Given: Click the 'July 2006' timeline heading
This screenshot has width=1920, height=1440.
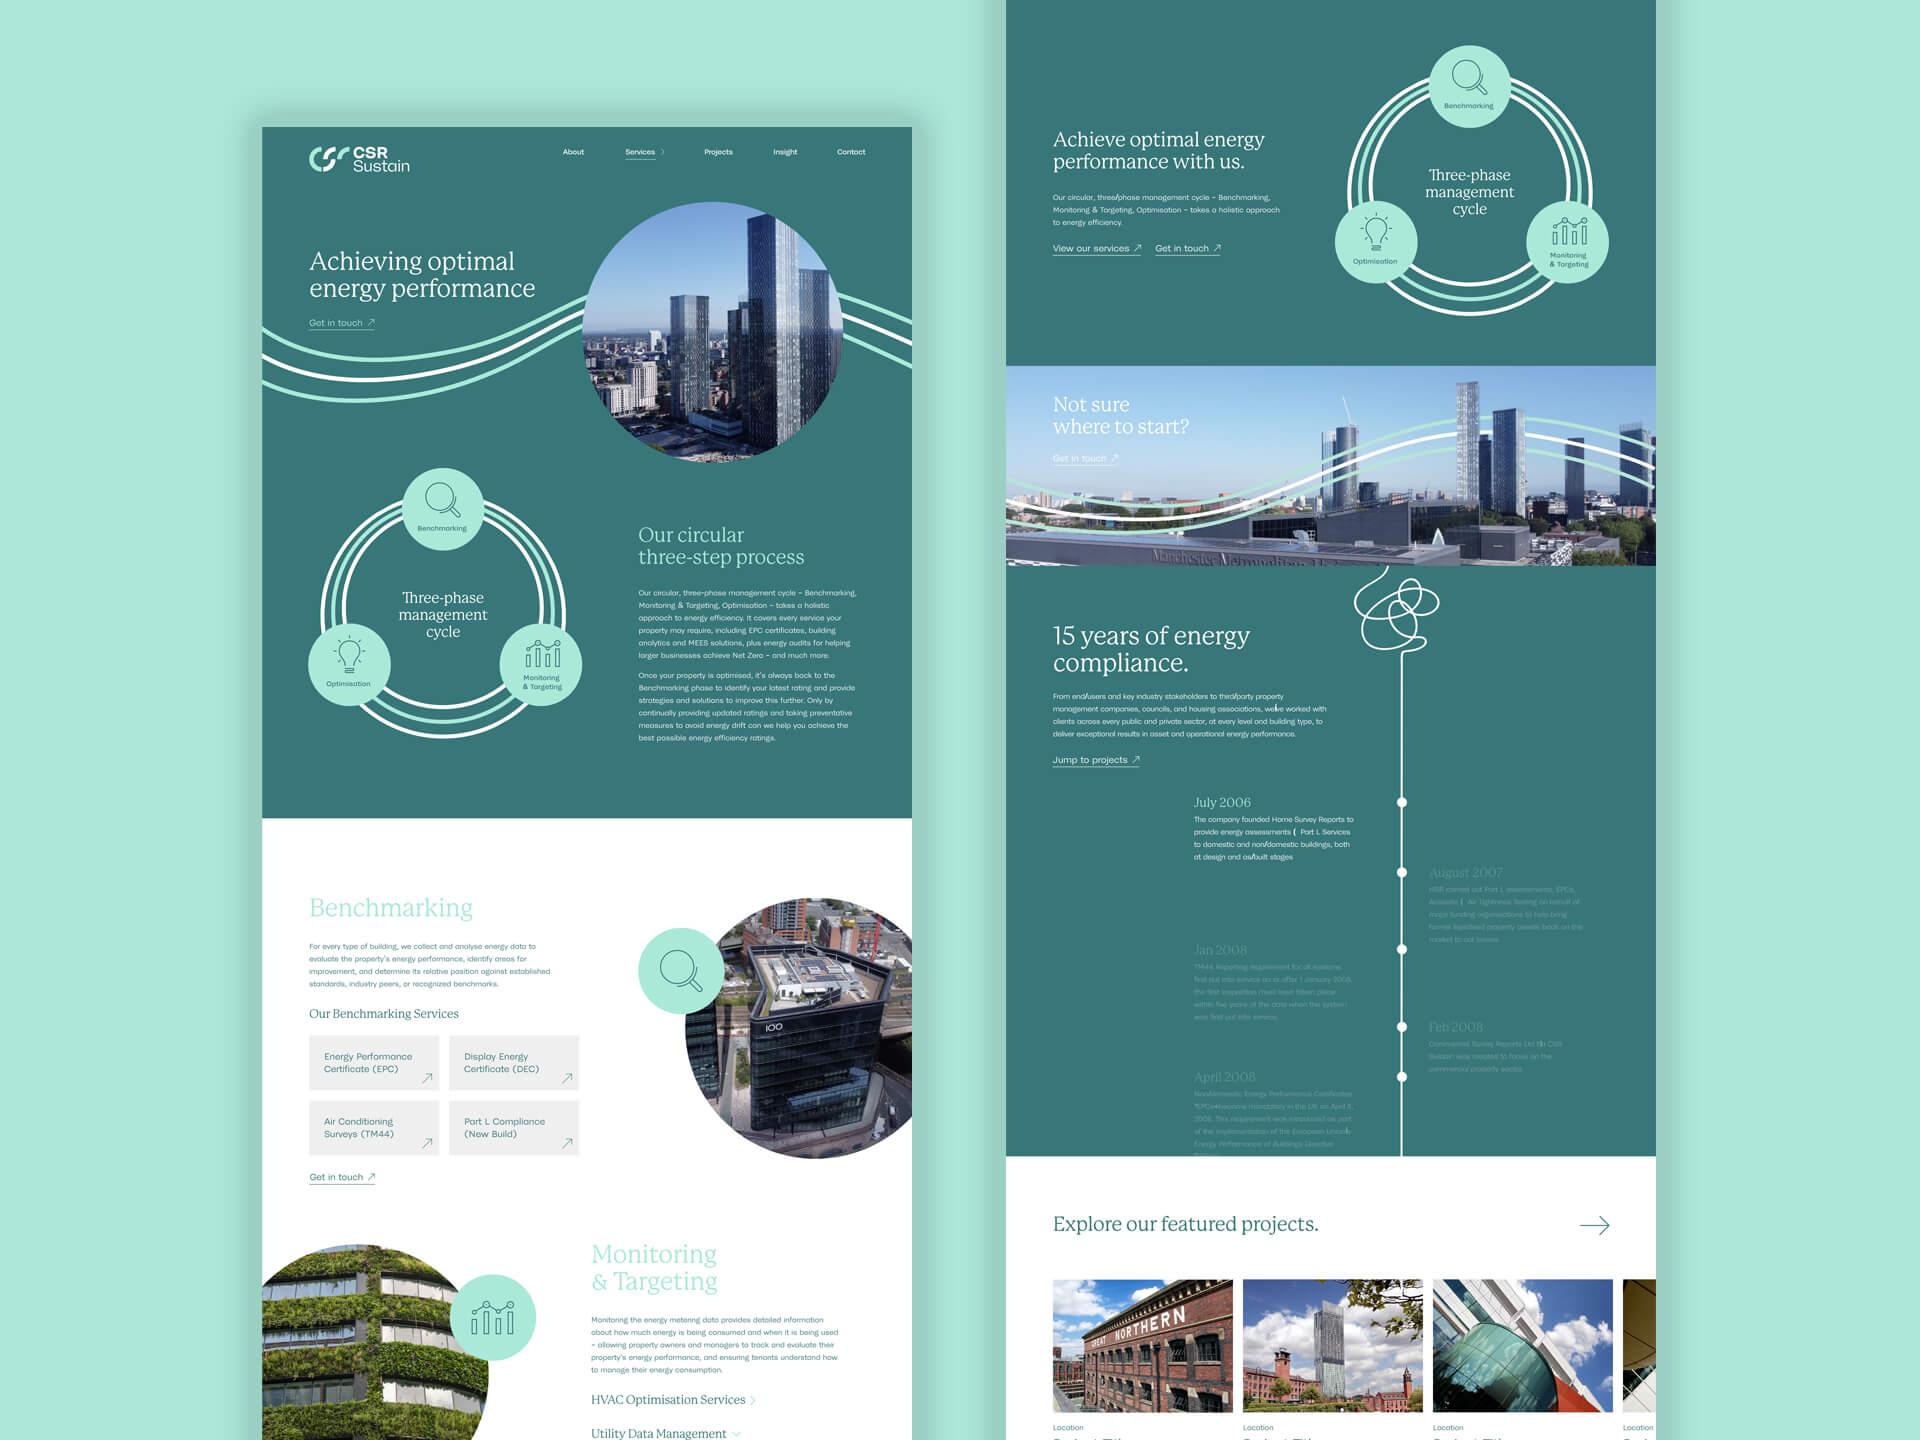Looking at the screenshot, I should [1222, 802].
